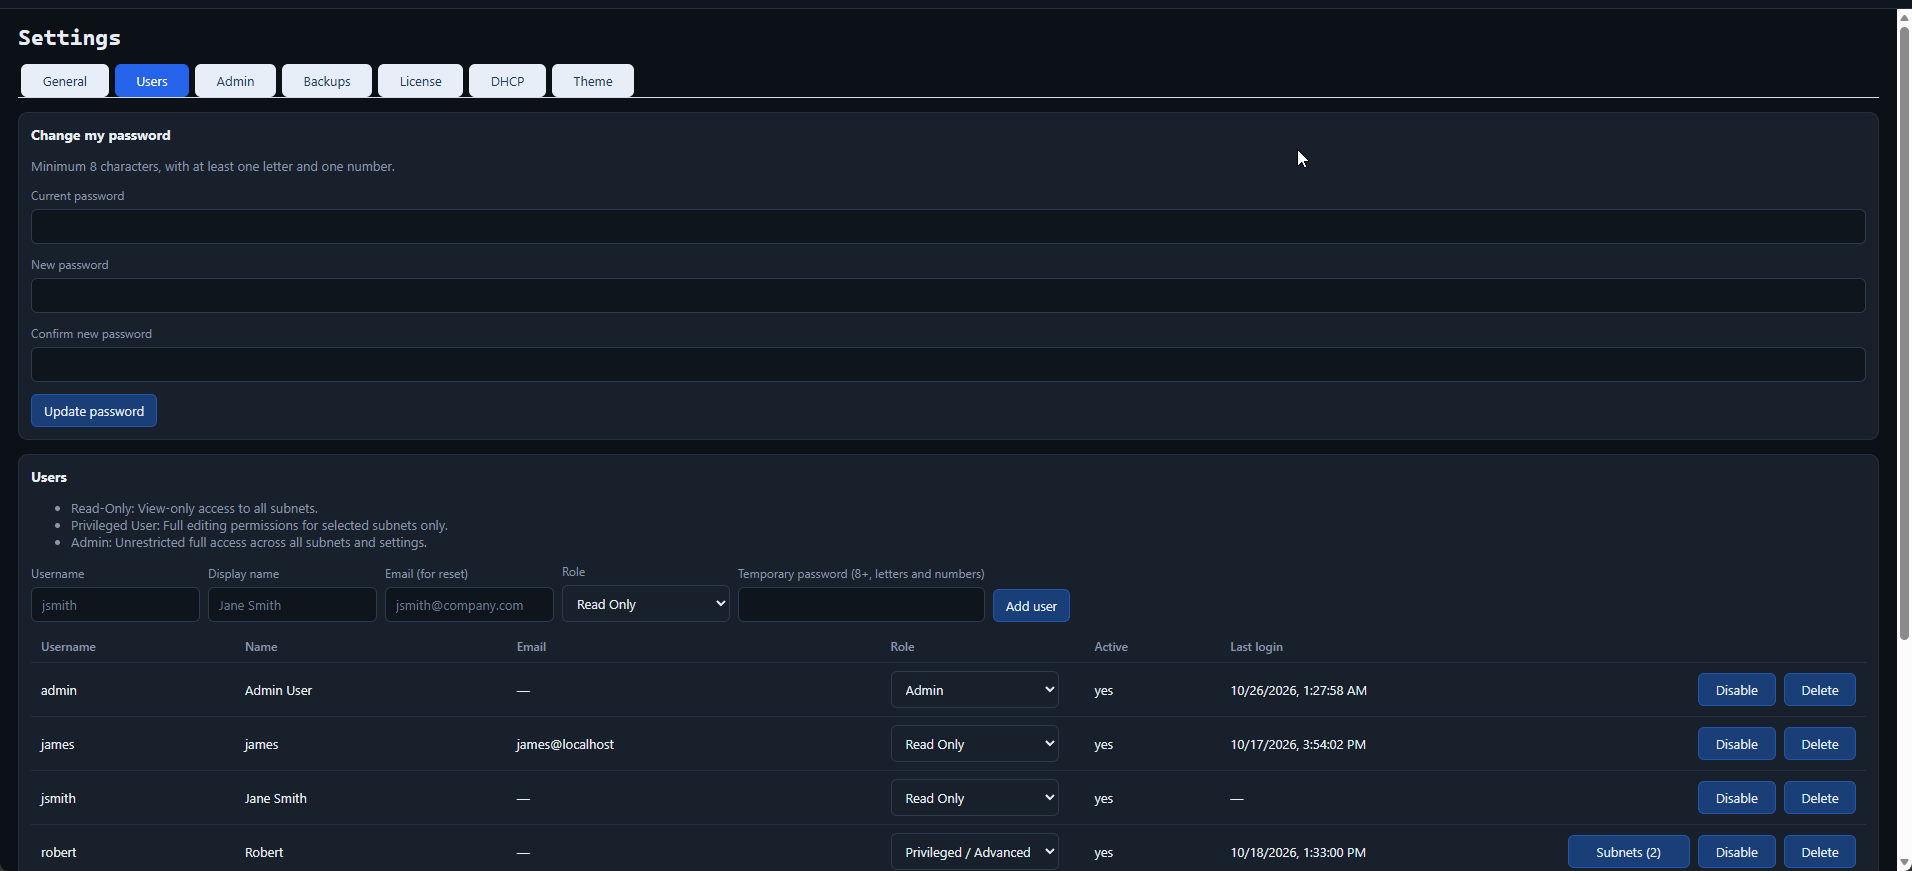This screenshot has height=871, width=1912.
Task: Change role dropdown for james
Action: [x=975, y=744]
